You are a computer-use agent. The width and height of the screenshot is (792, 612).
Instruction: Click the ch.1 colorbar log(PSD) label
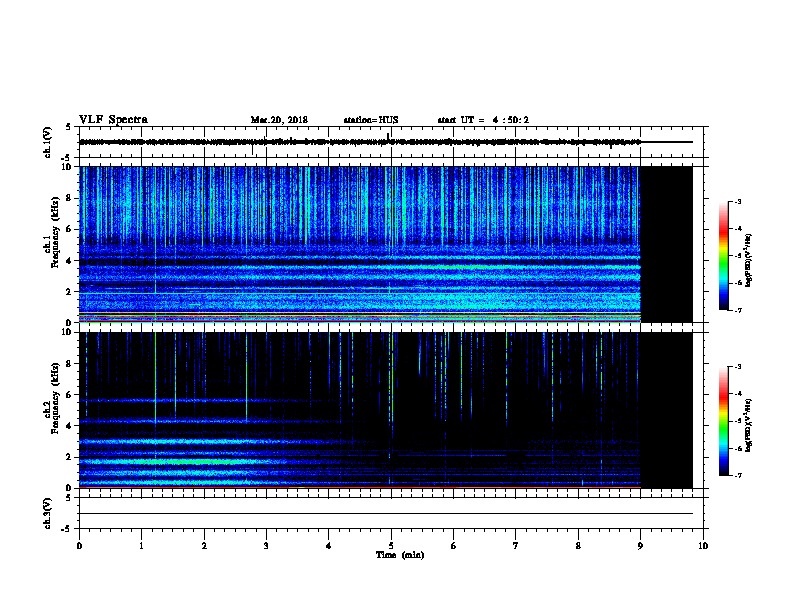[x=749, y=261]
